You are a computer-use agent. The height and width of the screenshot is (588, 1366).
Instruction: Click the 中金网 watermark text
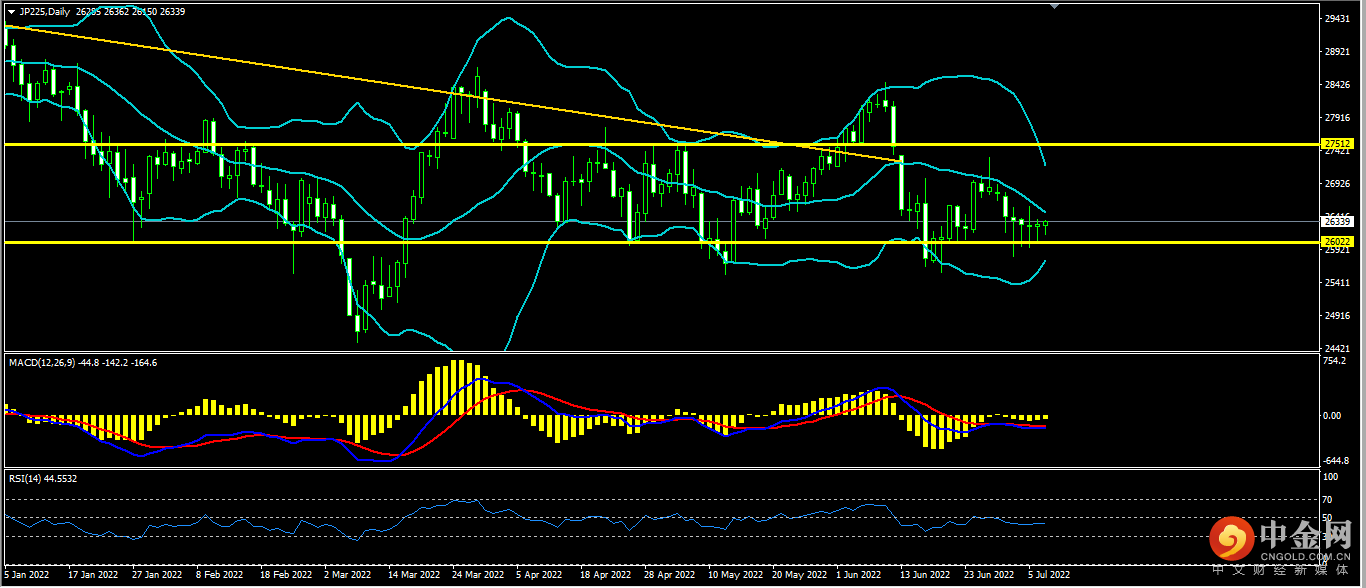click(x=1305, y=534)
